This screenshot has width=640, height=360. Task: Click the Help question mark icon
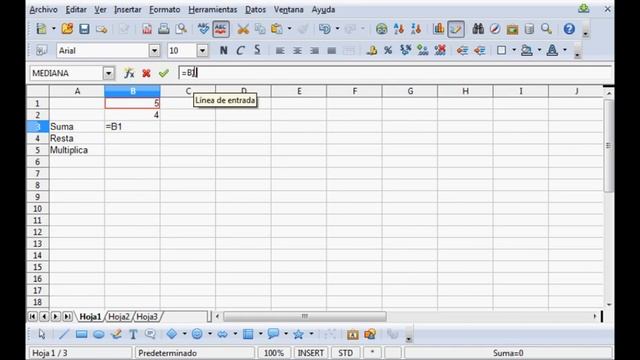pyautogui.click(x=569, y=29)
